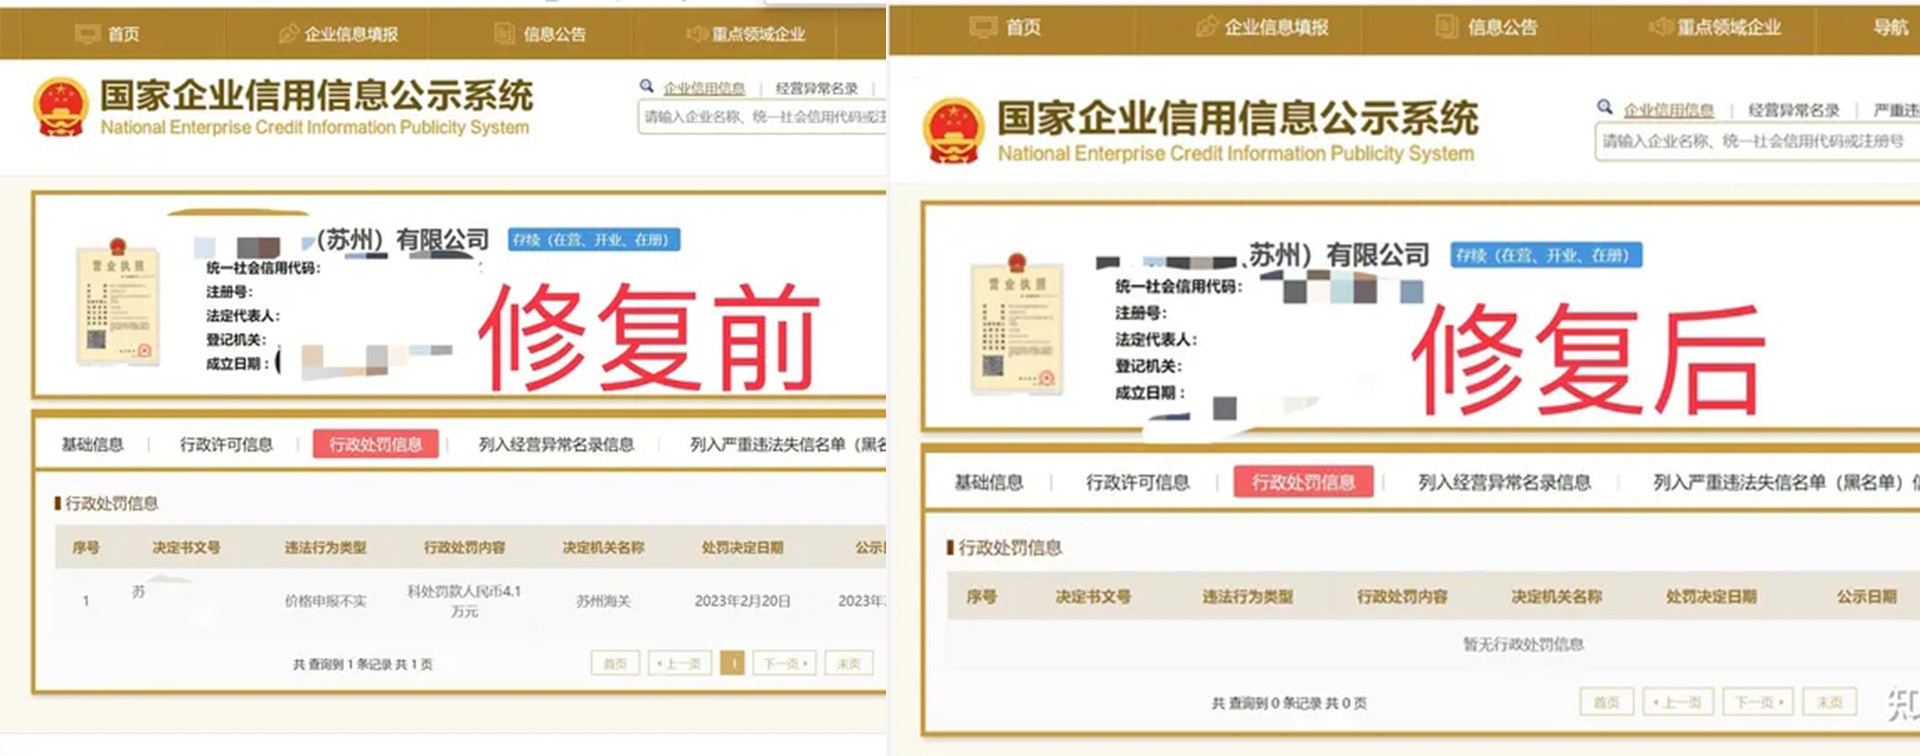Image resolution: width=1920 pixels, height=756 pixels.
Task: Select 经营异常名录 search link in right screenshot
Action: point(1794,110)
